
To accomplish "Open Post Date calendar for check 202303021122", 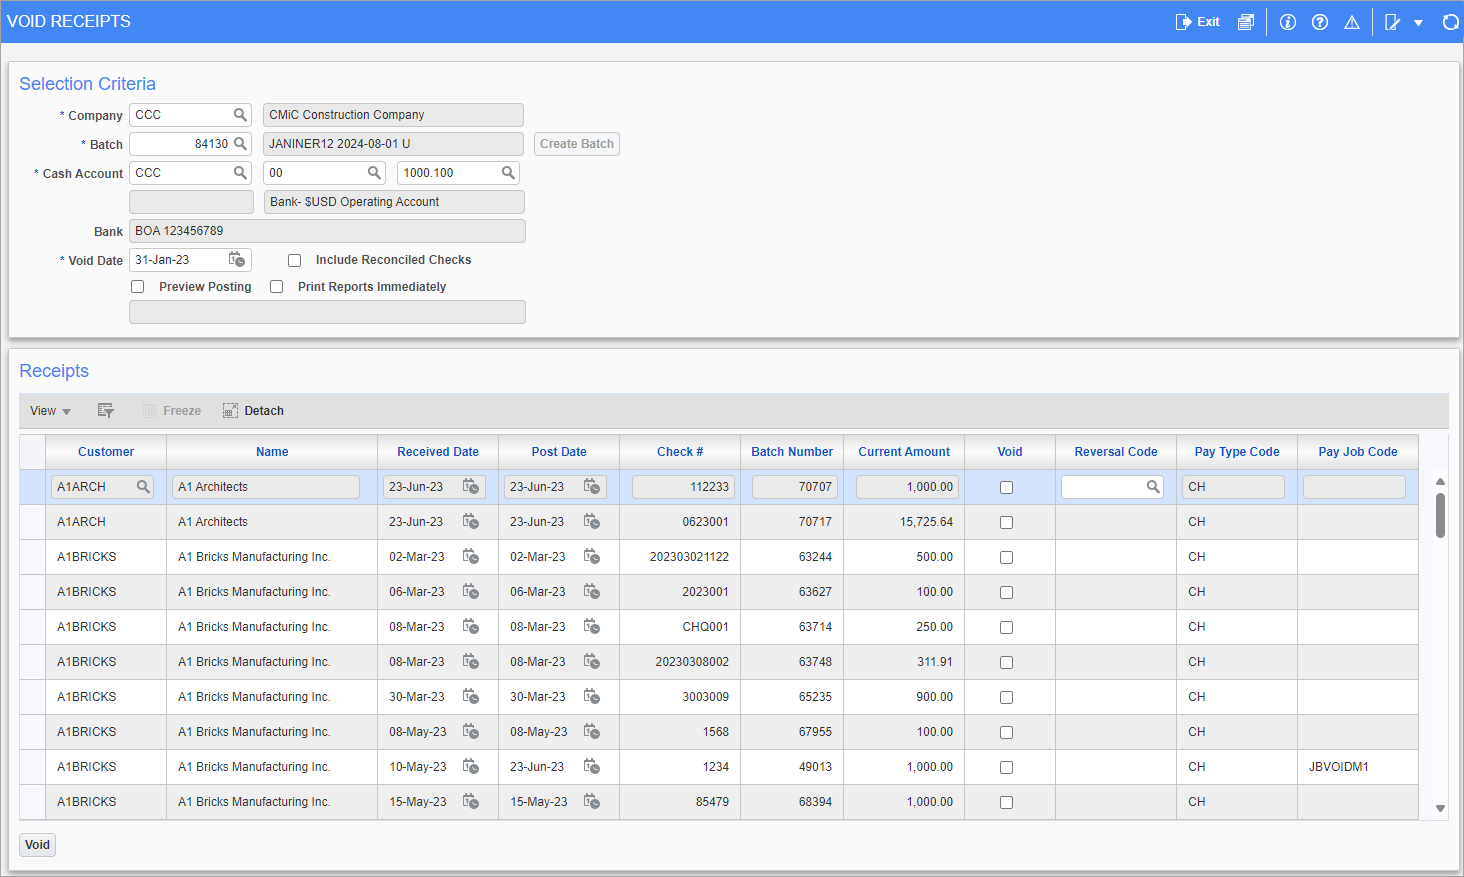I will [x=592, y=557].
